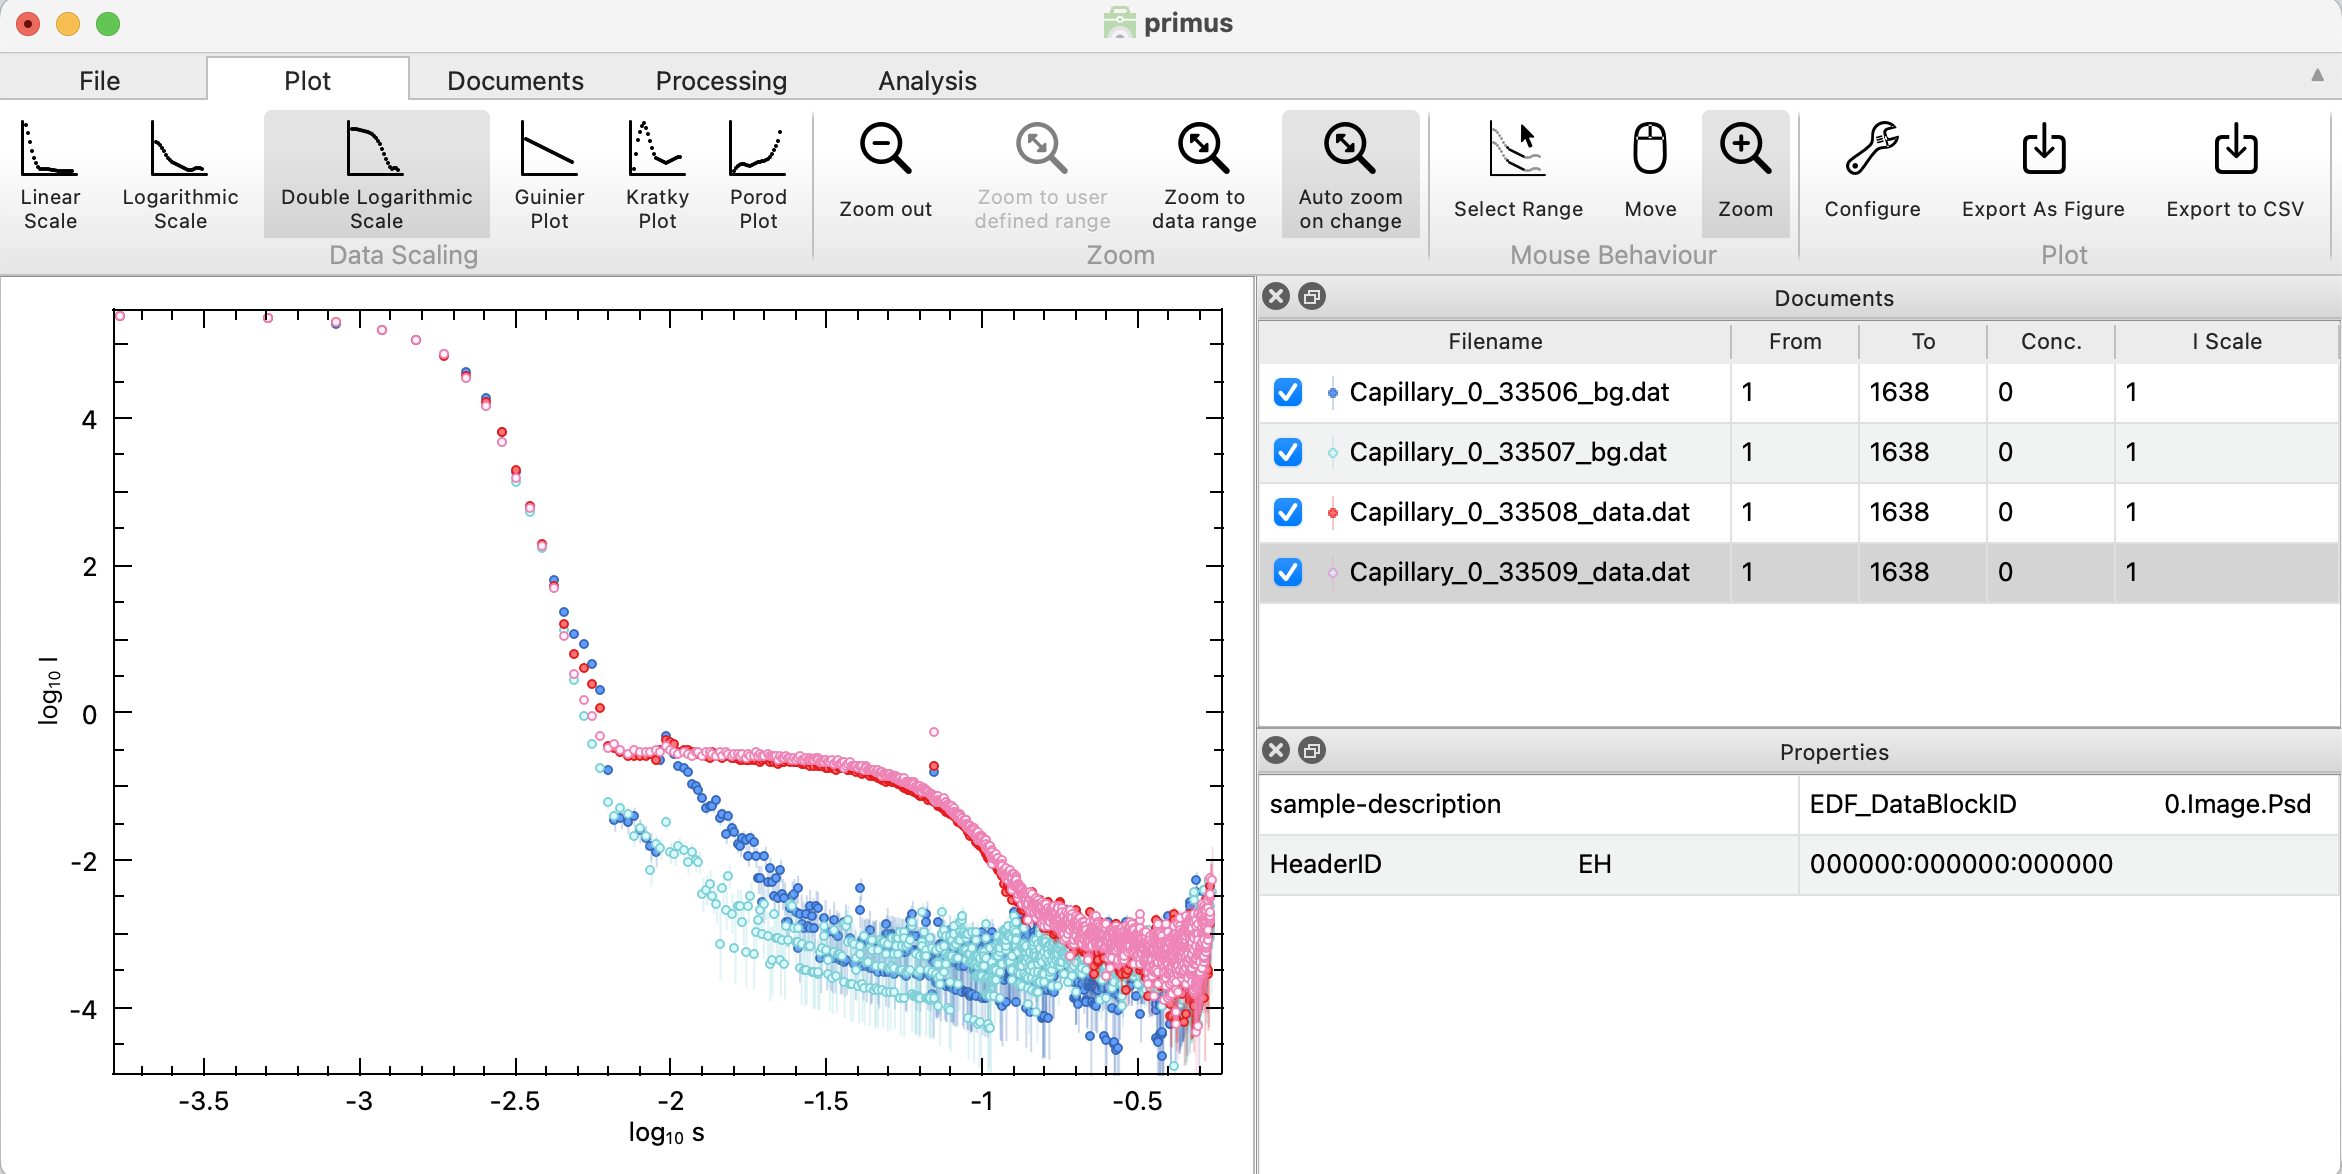
Task: Click red marker of Capillary_0_33508_data.dat
Action: [x=1332, y=513]
